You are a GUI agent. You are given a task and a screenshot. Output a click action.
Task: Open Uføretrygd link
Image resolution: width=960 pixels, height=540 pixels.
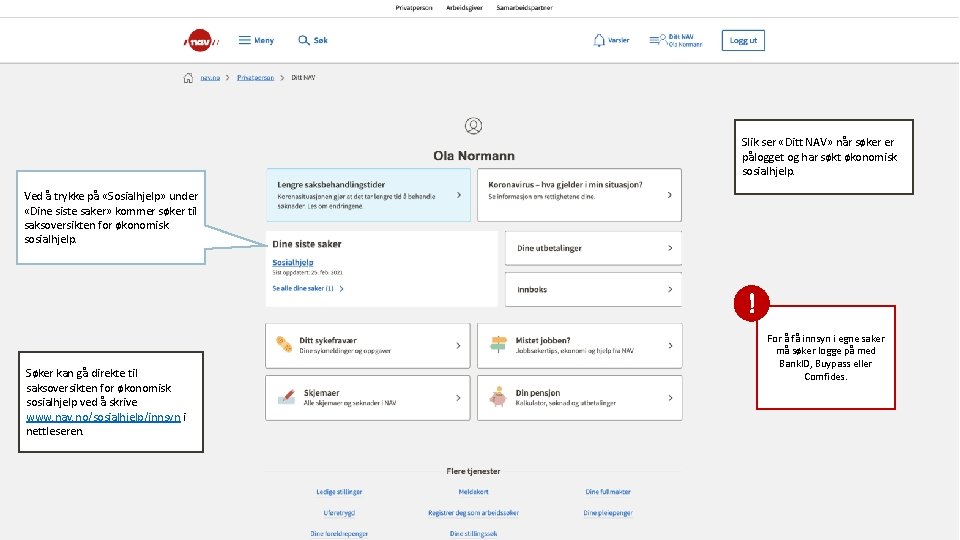click(339, 513)
